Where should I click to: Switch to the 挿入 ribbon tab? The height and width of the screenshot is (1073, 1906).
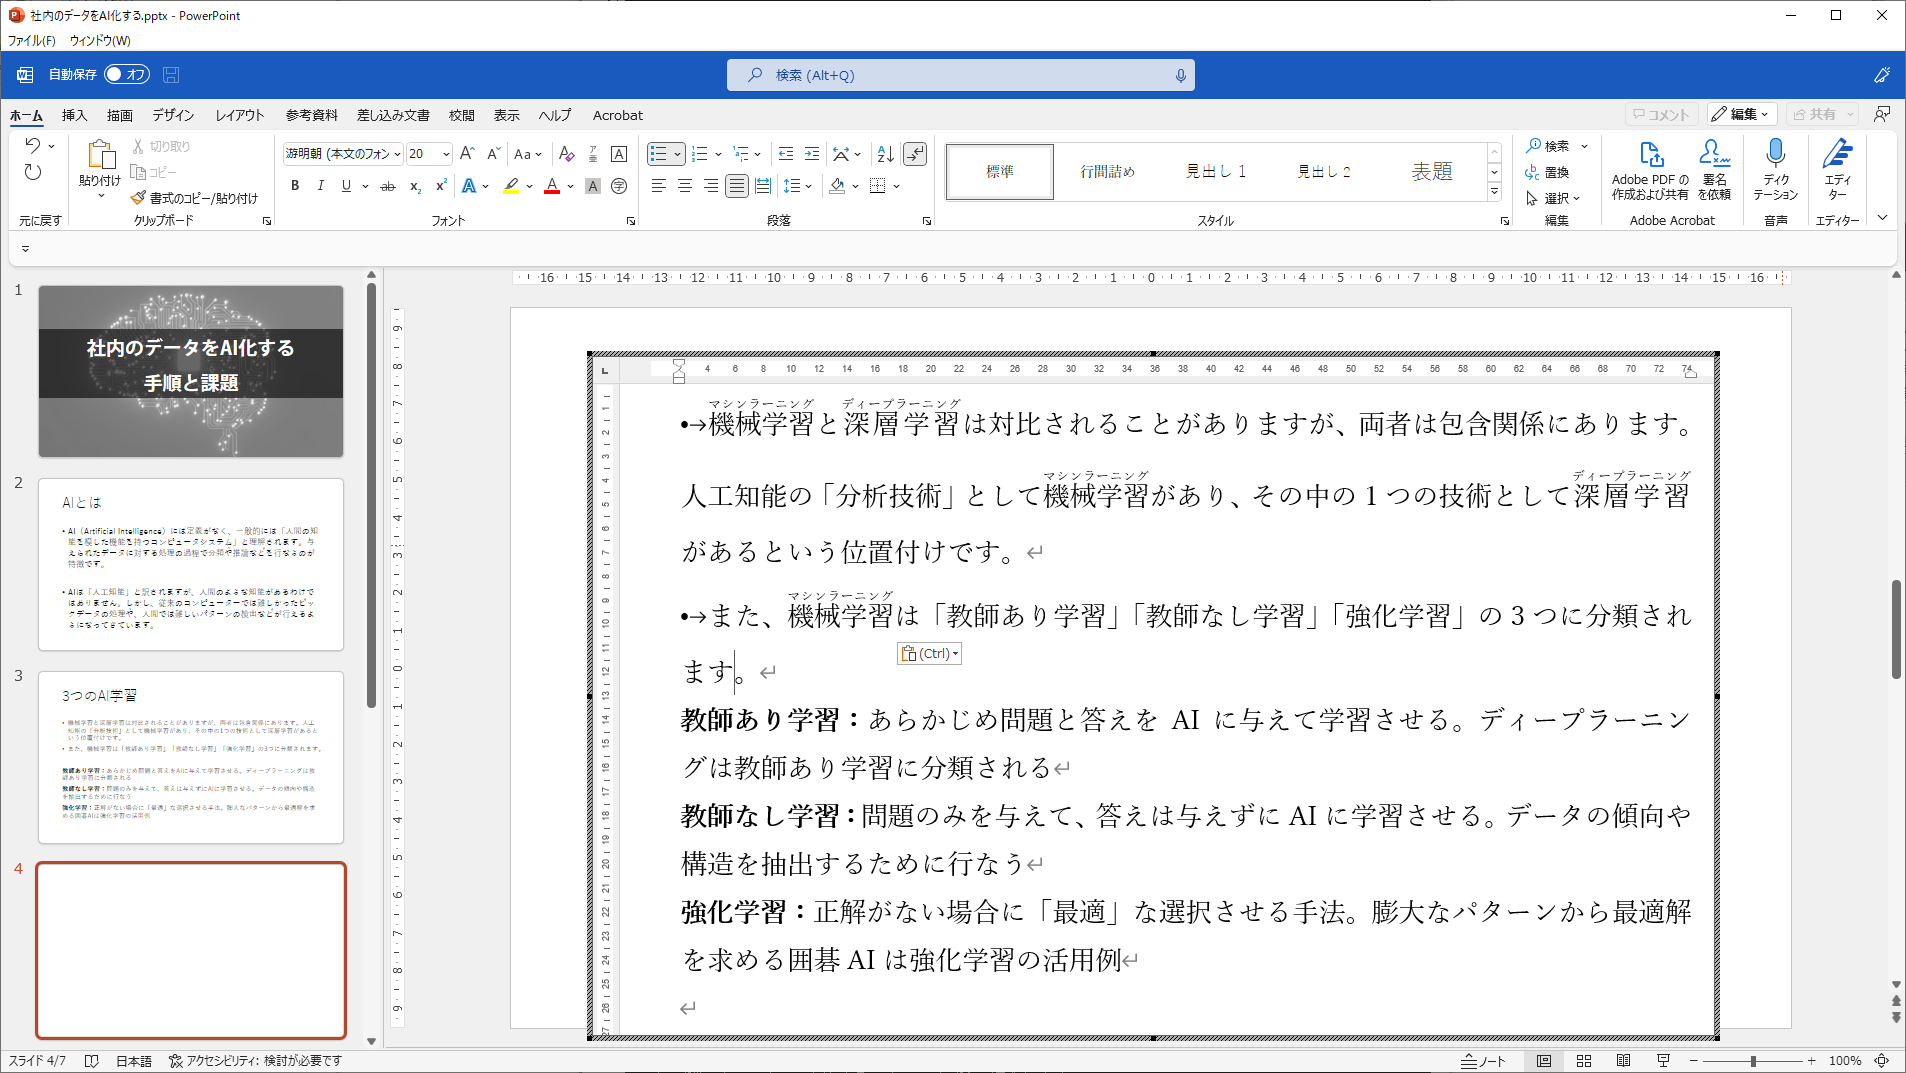click(74, 115)
